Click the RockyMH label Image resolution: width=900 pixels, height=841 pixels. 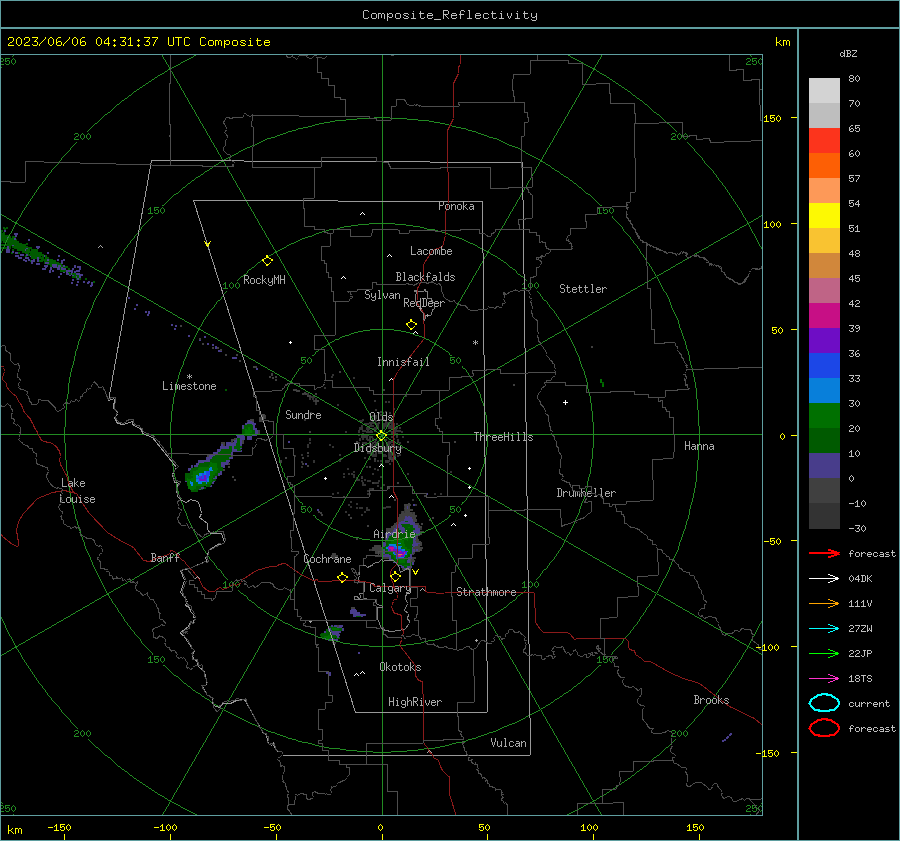point(264,280)
